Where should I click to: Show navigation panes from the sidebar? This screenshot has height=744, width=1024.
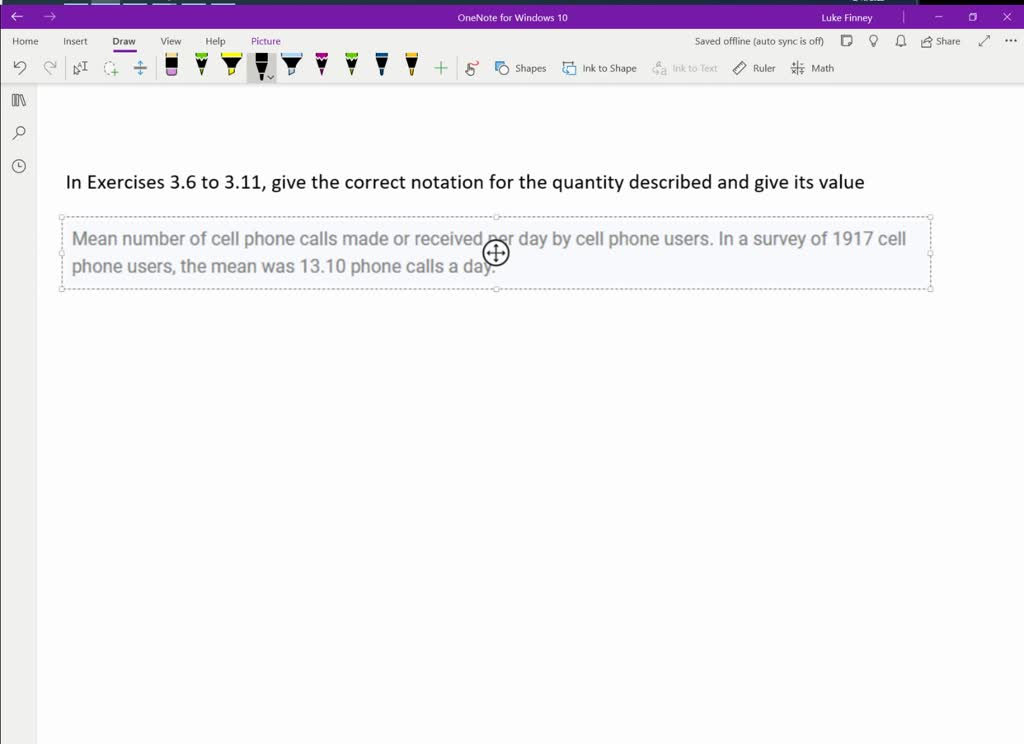(17, 100)
